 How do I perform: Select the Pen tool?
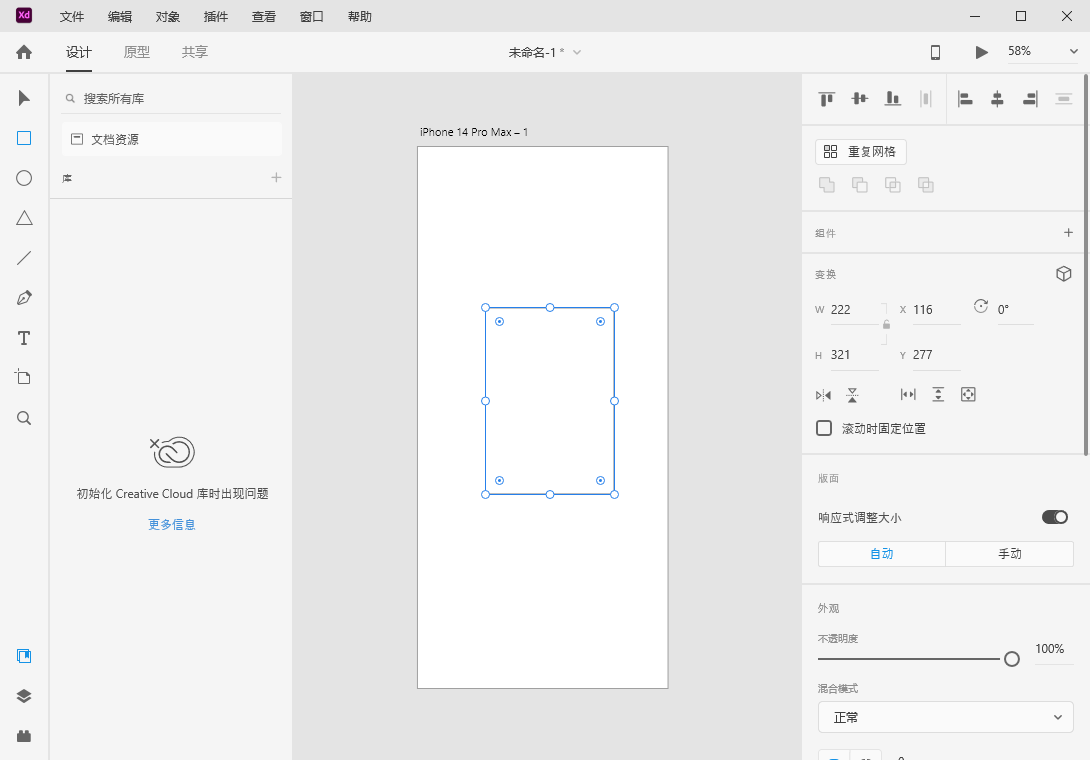click(x=24, y=298)
